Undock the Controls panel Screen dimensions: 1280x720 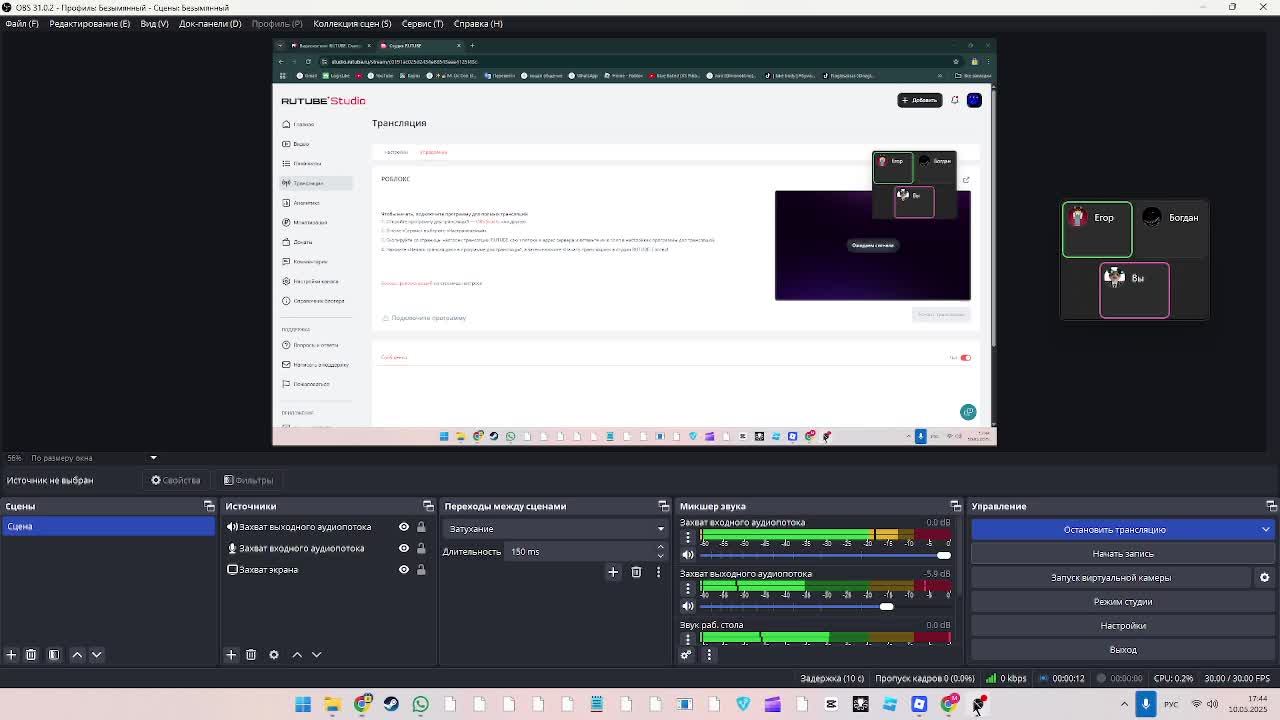click(1271, 506)
